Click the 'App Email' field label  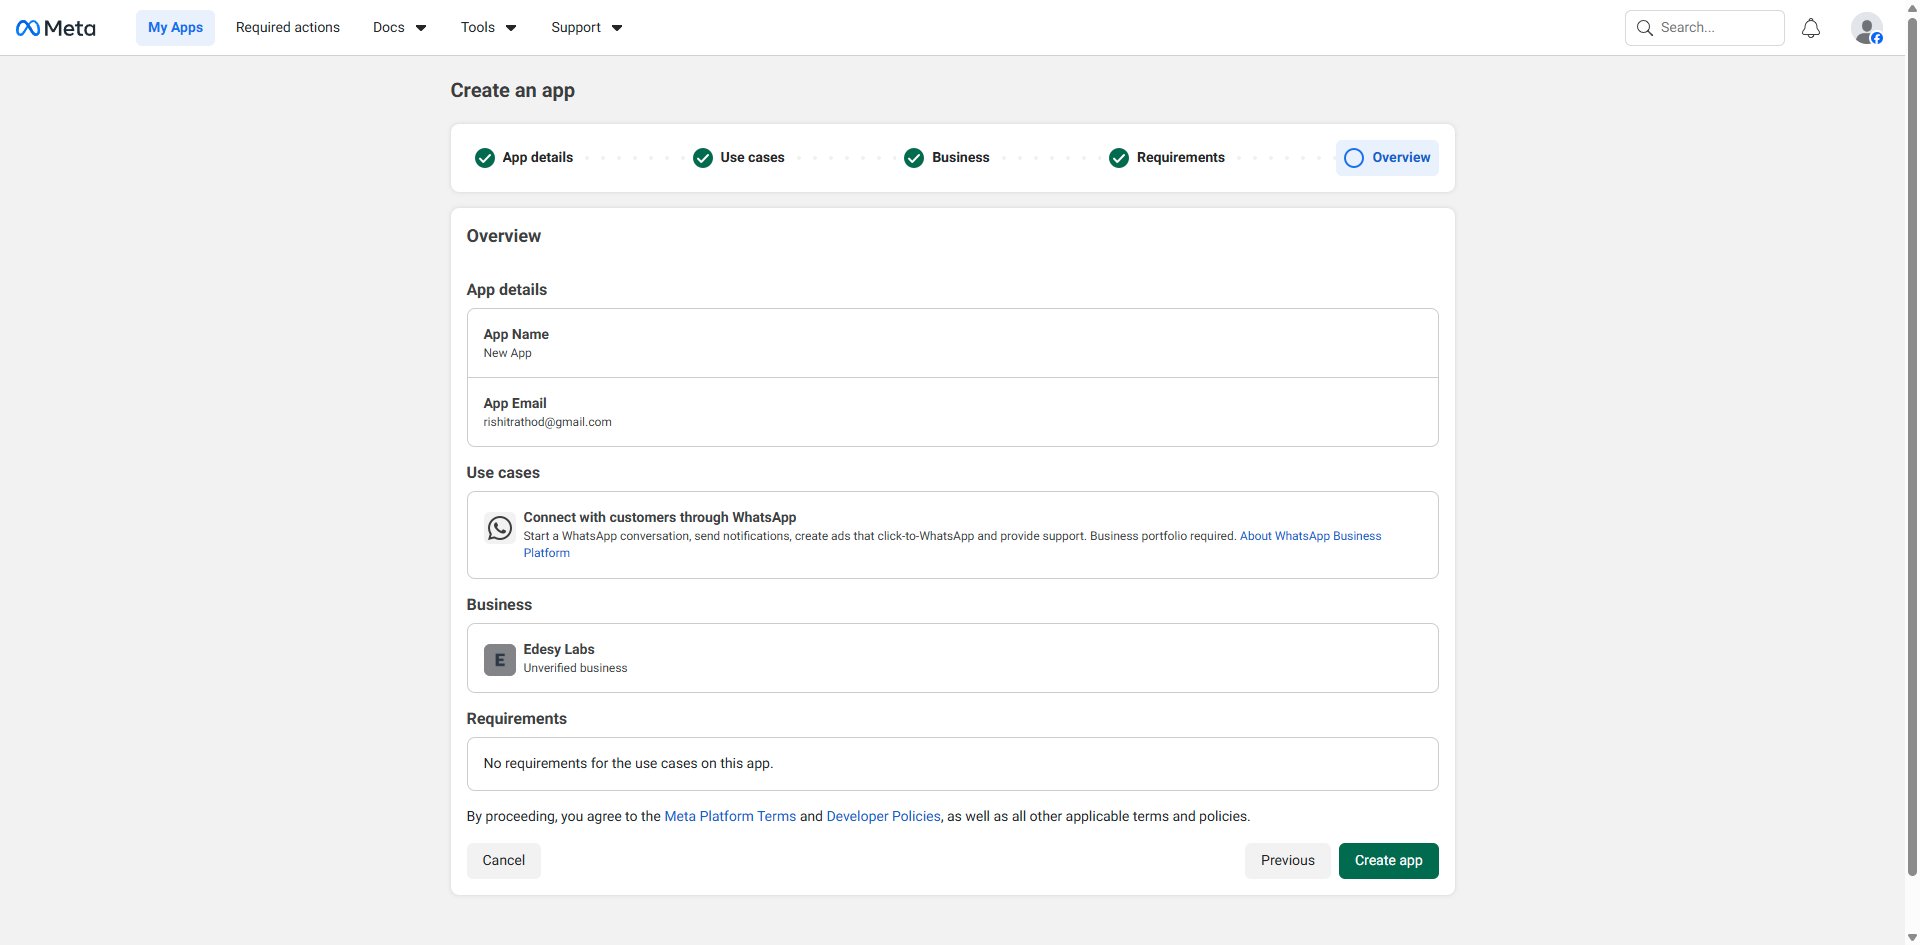tap(515, 404)
